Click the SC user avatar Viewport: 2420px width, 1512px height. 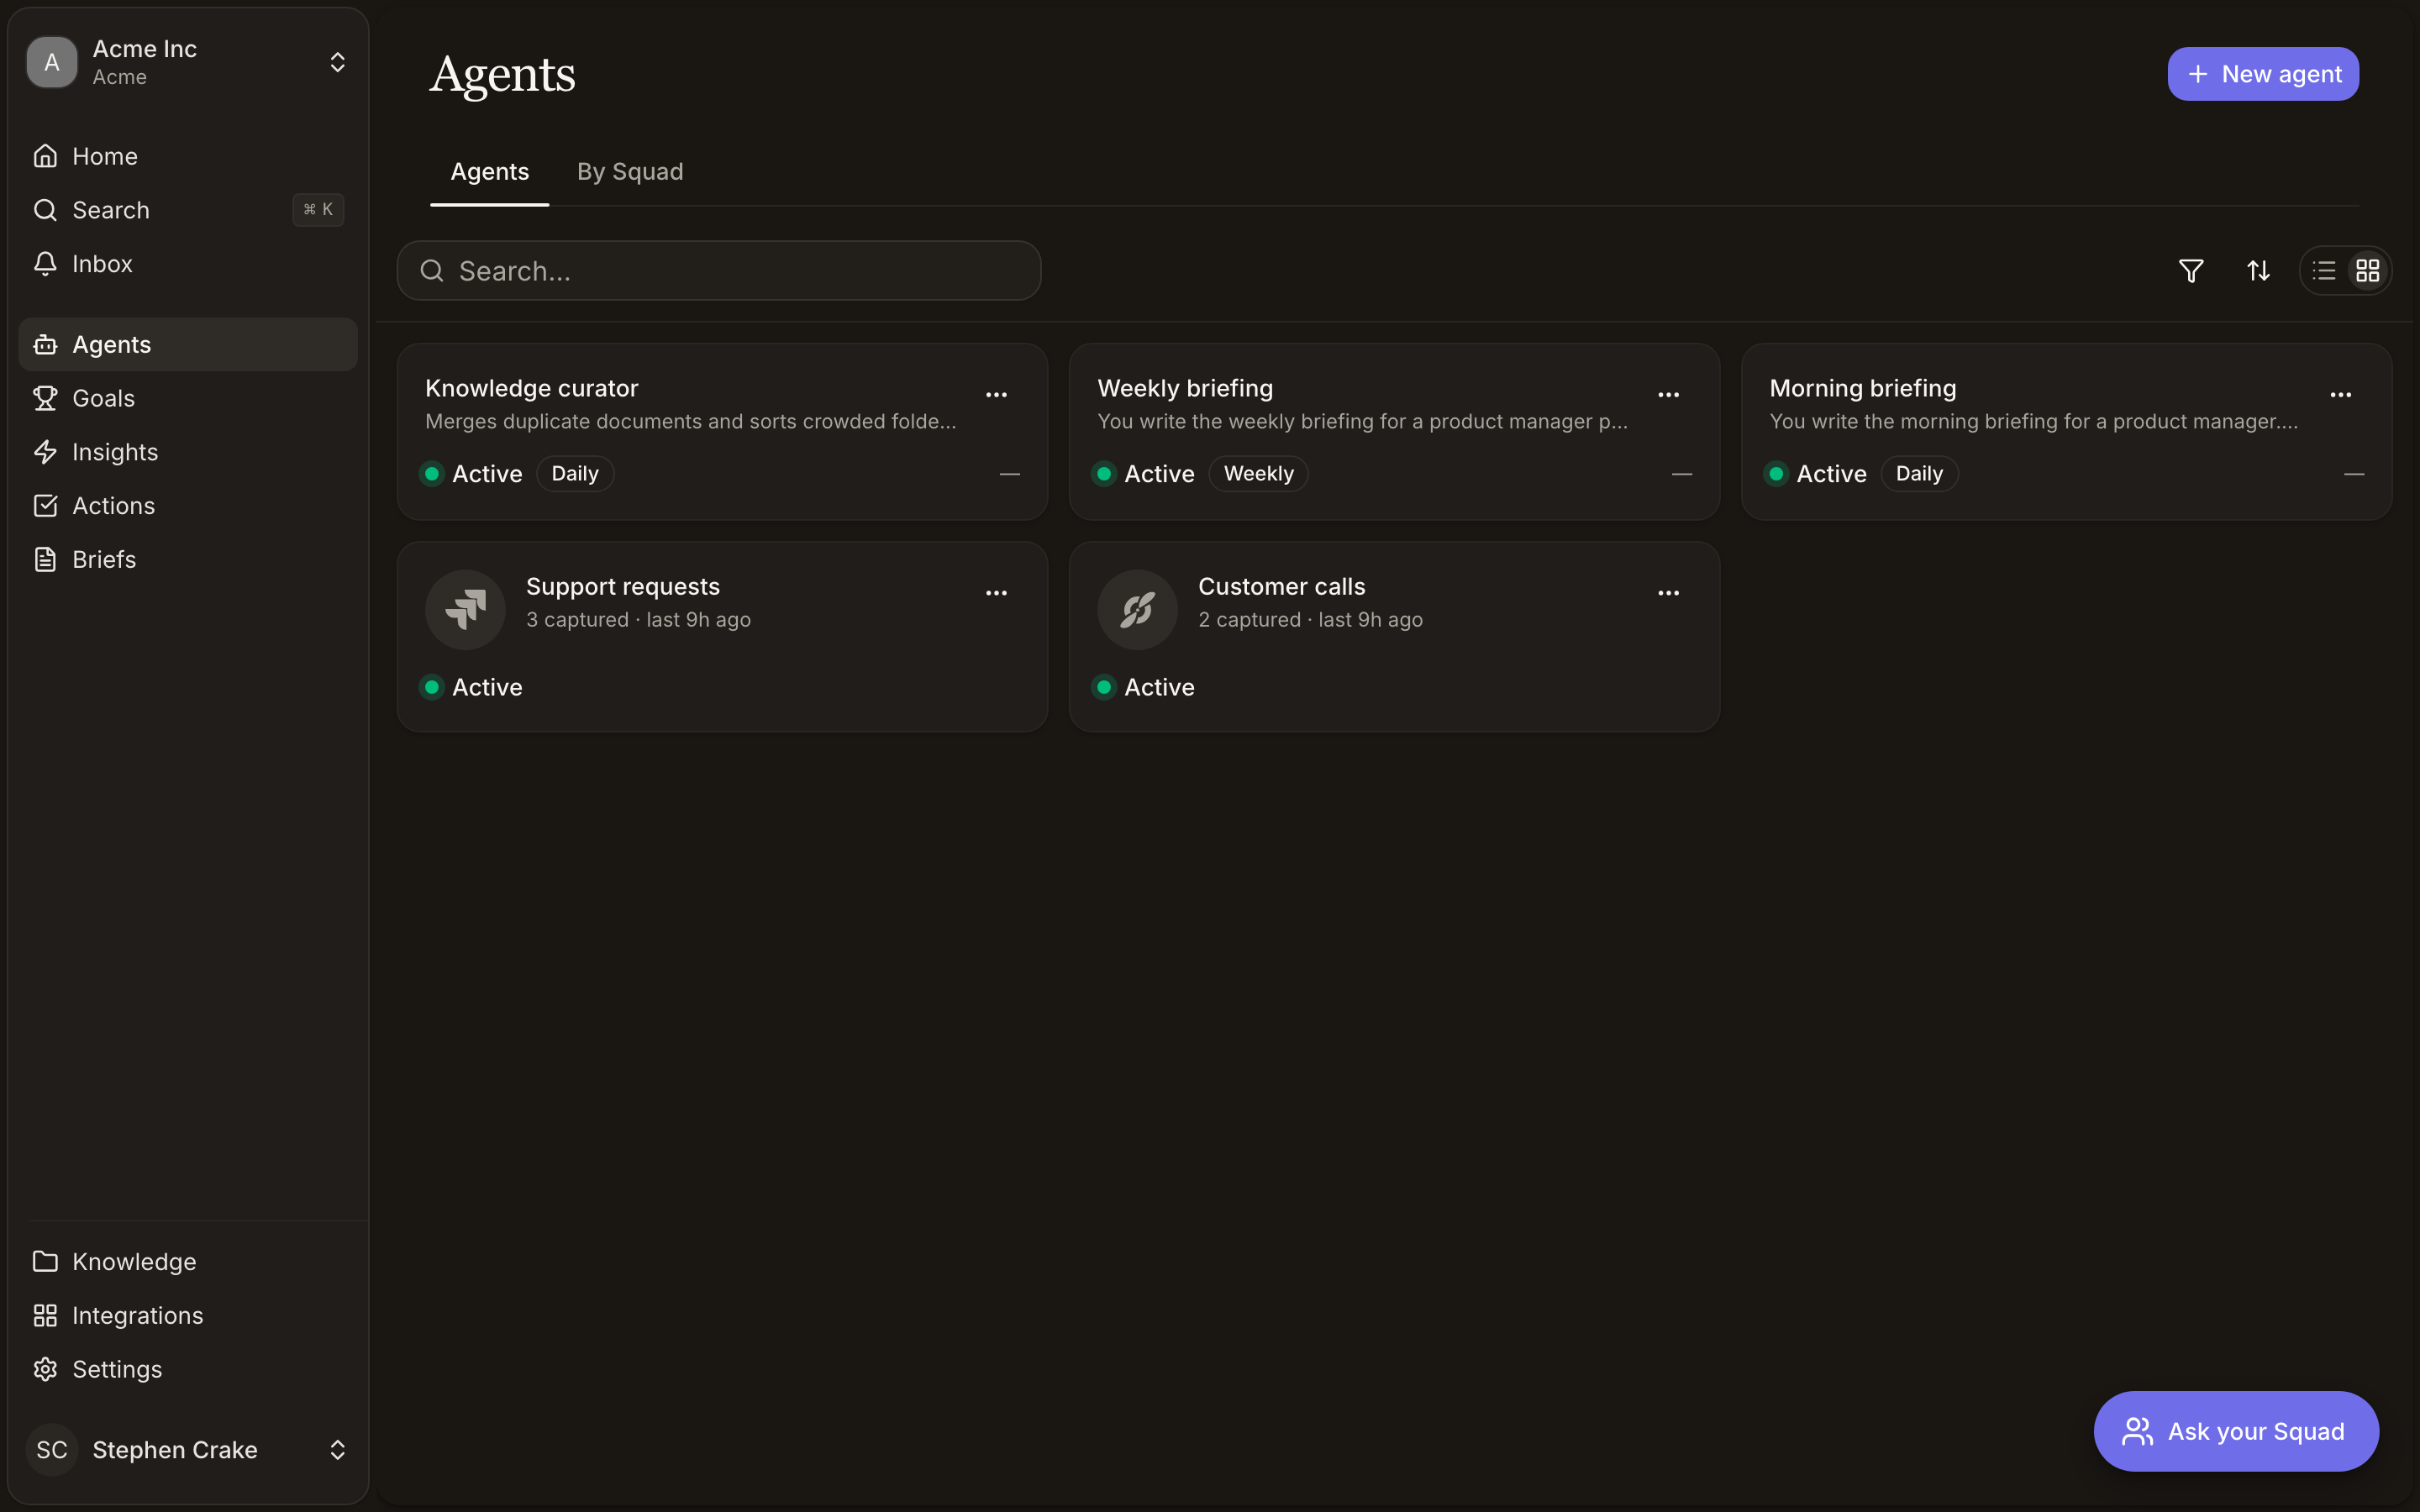52,1450
